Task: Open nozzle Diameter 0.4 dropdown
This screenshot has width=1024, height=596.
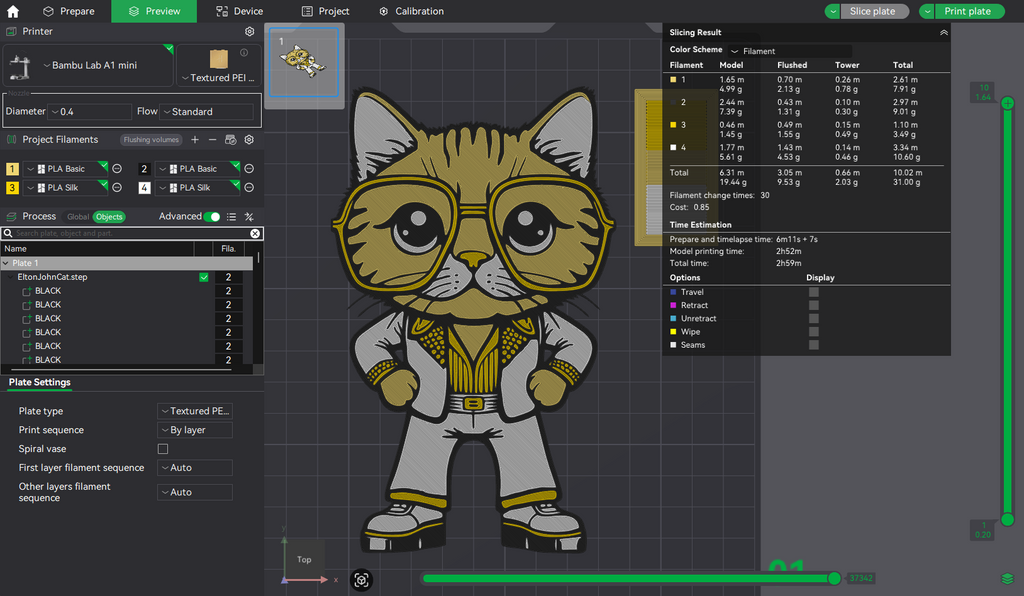Action: click(x=90, y=112)
